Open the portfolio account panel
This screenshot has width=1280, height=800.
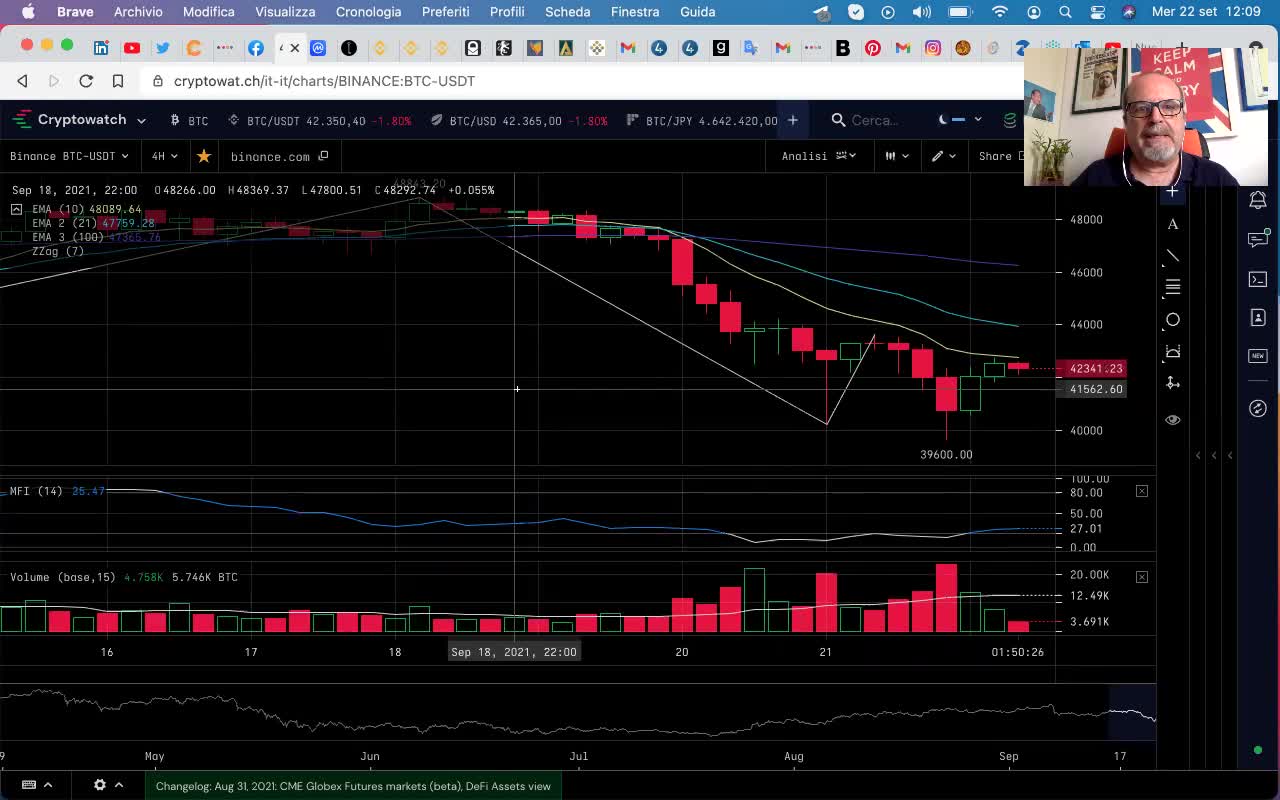[x=1258, y=317]
